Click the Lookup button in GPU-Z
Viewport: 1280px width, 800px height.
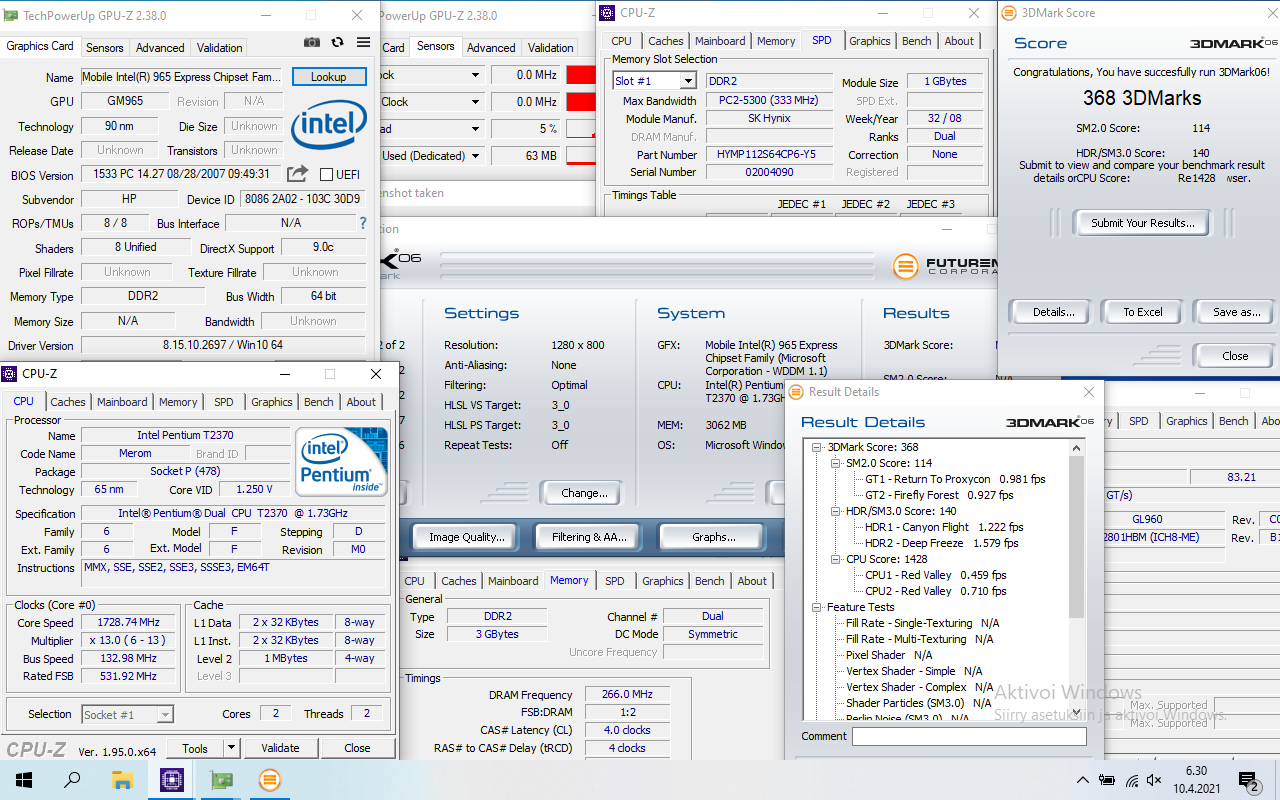click(x=329, y=77)
